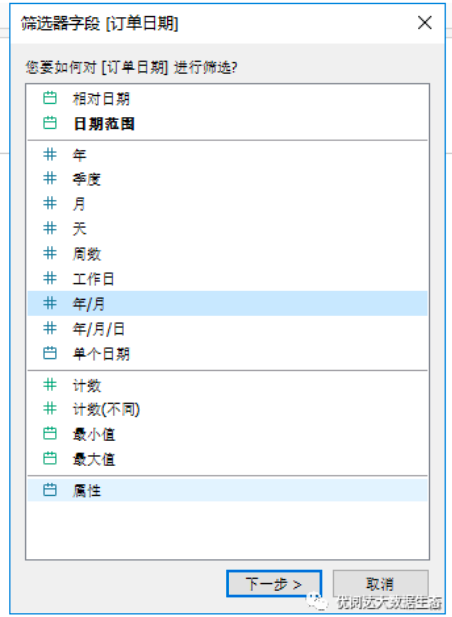This screenshot has height=617, width=452.
Task: Click empty area below 属性 in list
Action: pyautogui.click(x=227, y=529)
